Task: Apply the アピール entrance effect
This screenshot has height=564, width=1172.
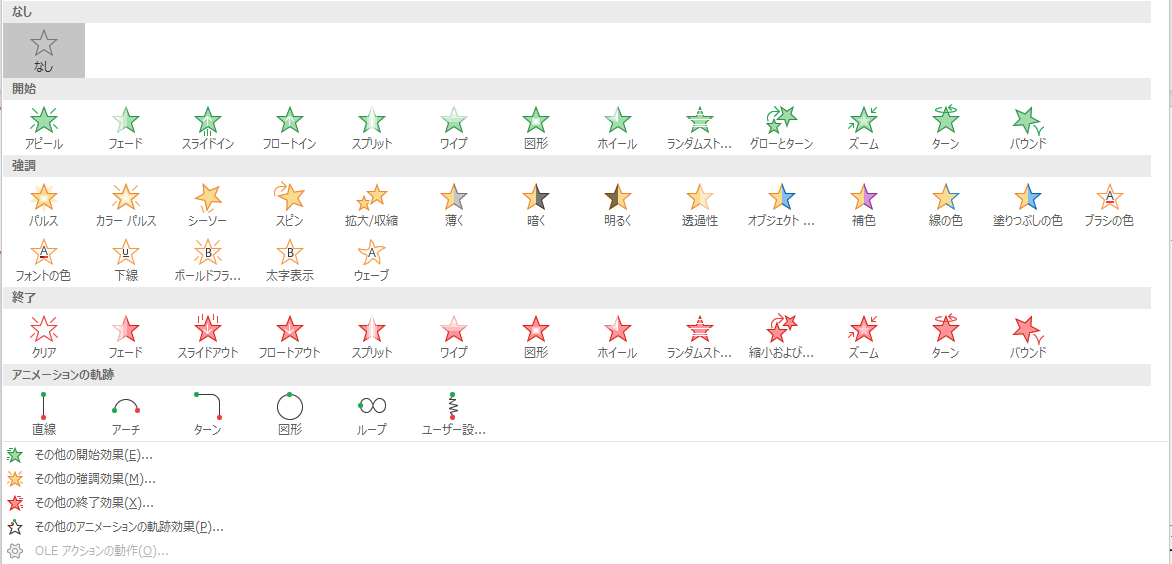Action: (x=43, y=128)
